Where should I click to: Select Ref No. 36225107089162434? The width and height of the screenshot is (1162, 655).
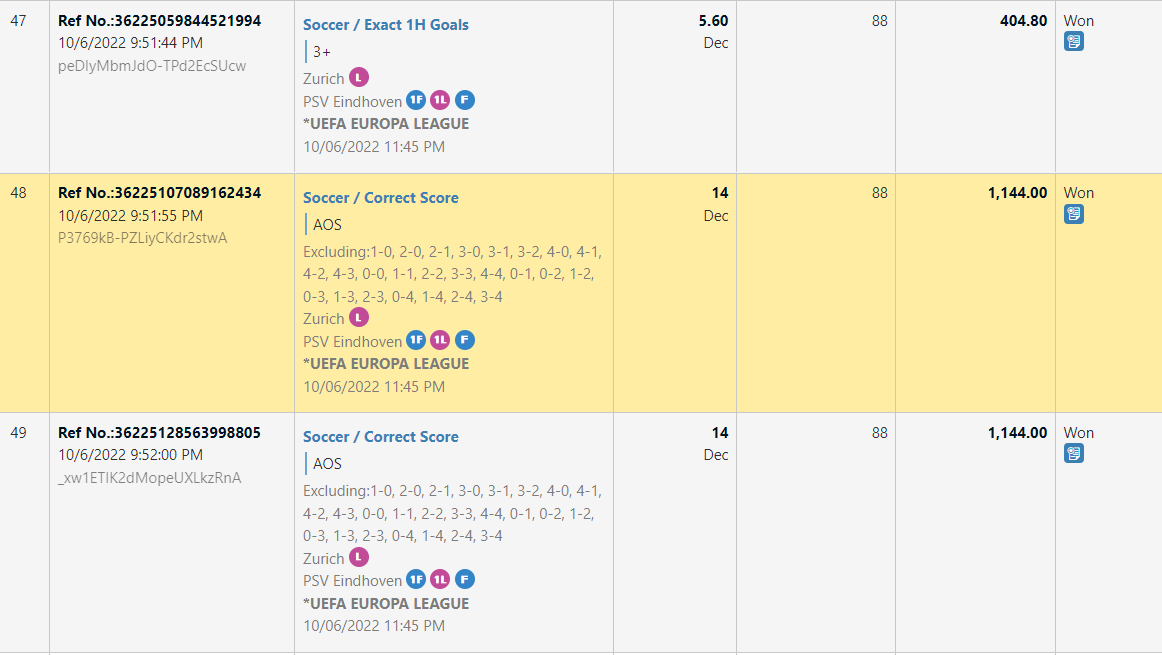(160, 193)
